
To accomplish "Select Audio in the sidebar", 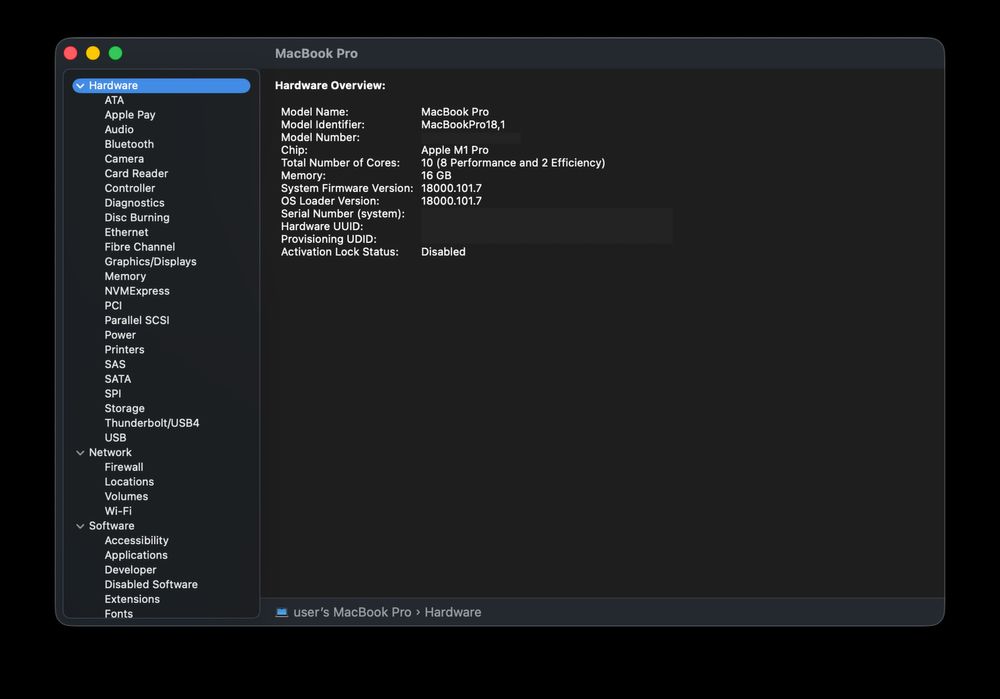I will click(x=119, y=129).
